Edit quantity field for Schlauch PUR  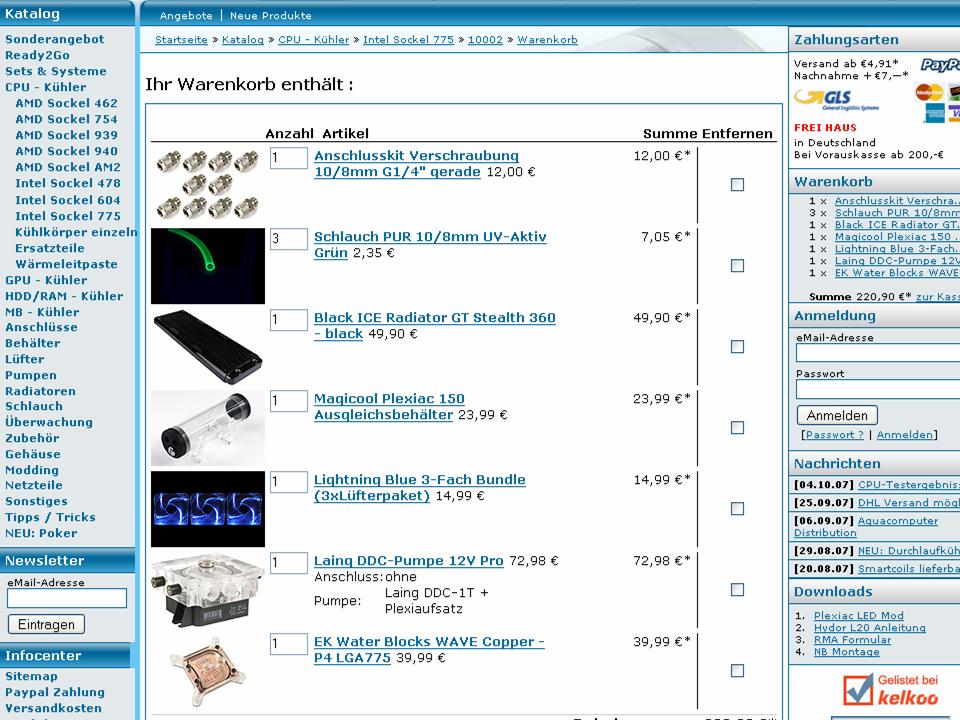click(x=288, y=238)
